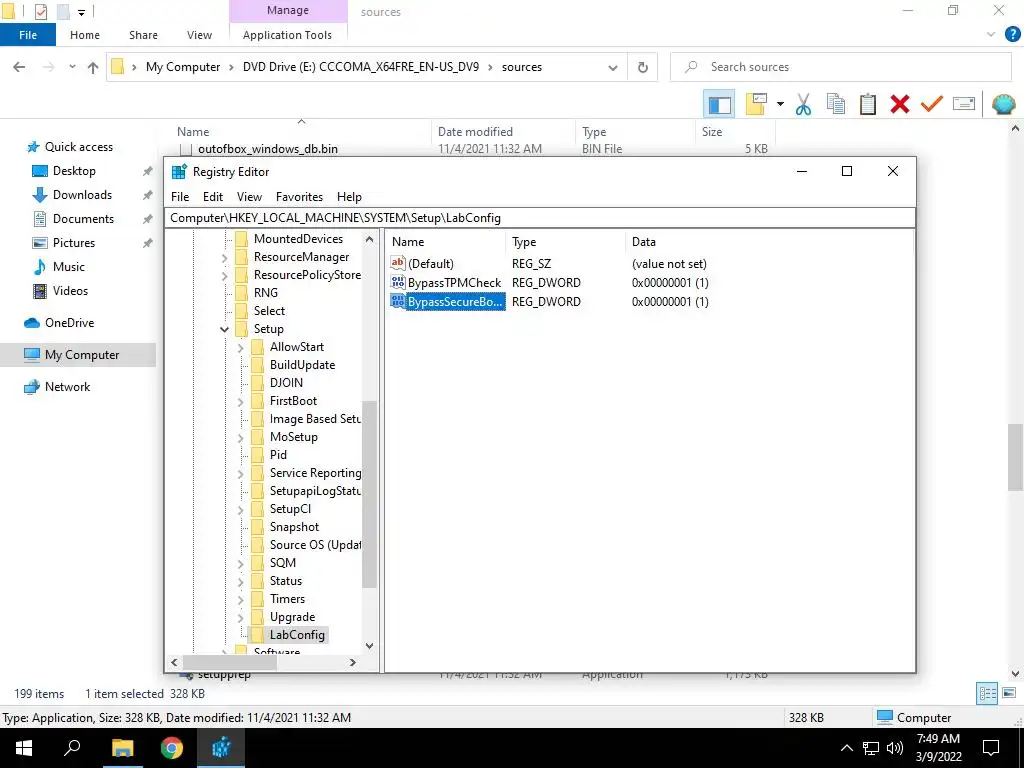Open the folder options dropdown arrow

(780, 104)
